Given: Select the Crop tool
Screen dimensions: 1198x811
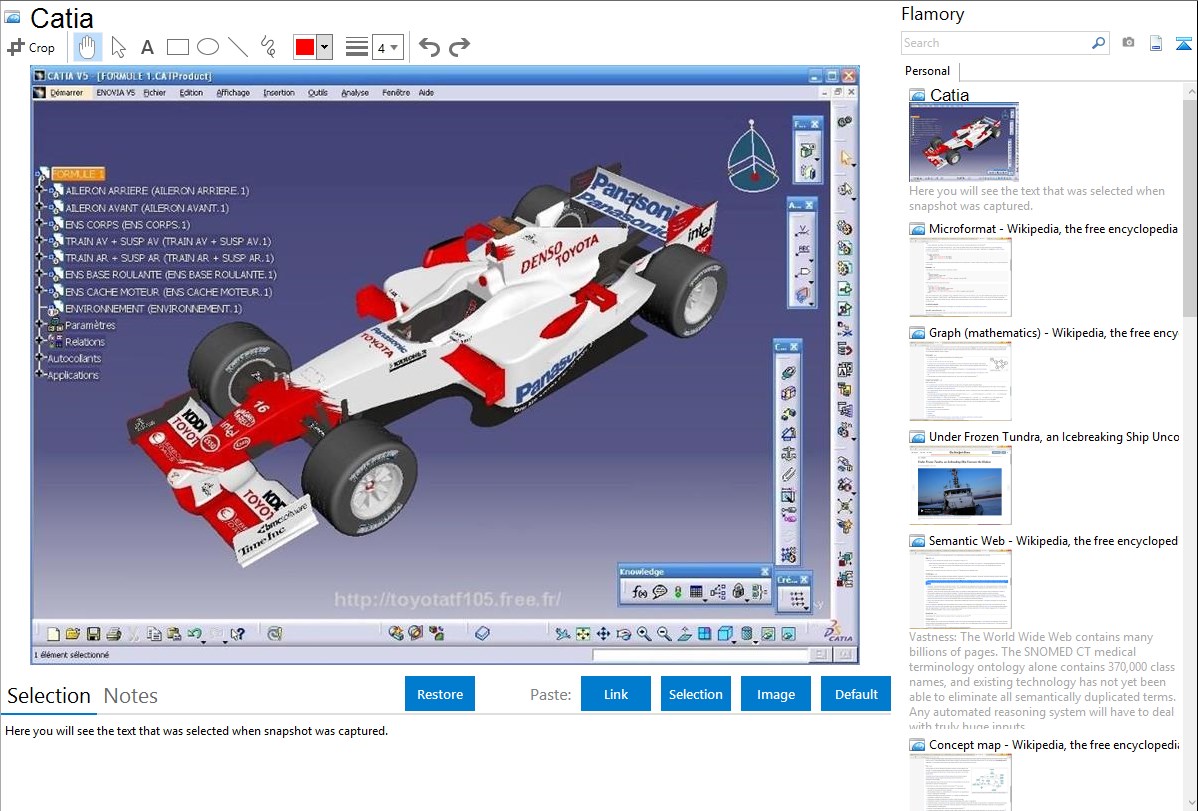Looking at the screenshot, I should point(31,47).
